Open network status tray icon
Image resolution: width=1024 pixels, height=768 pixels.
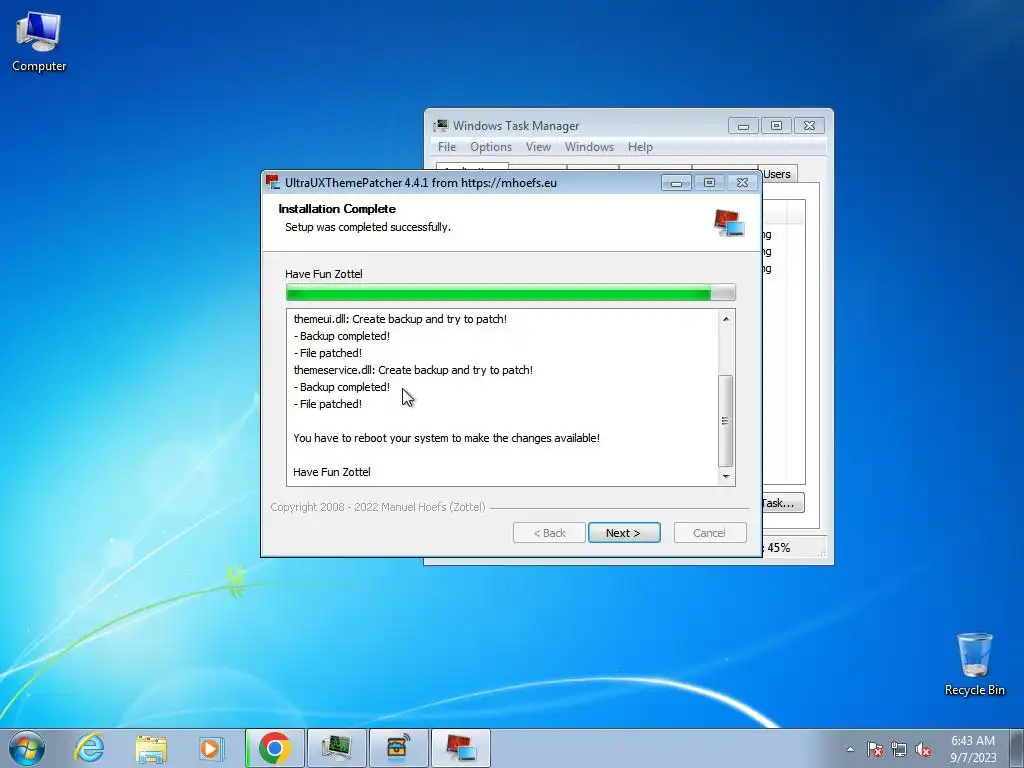pyautogui.click(x=899, y=749)
